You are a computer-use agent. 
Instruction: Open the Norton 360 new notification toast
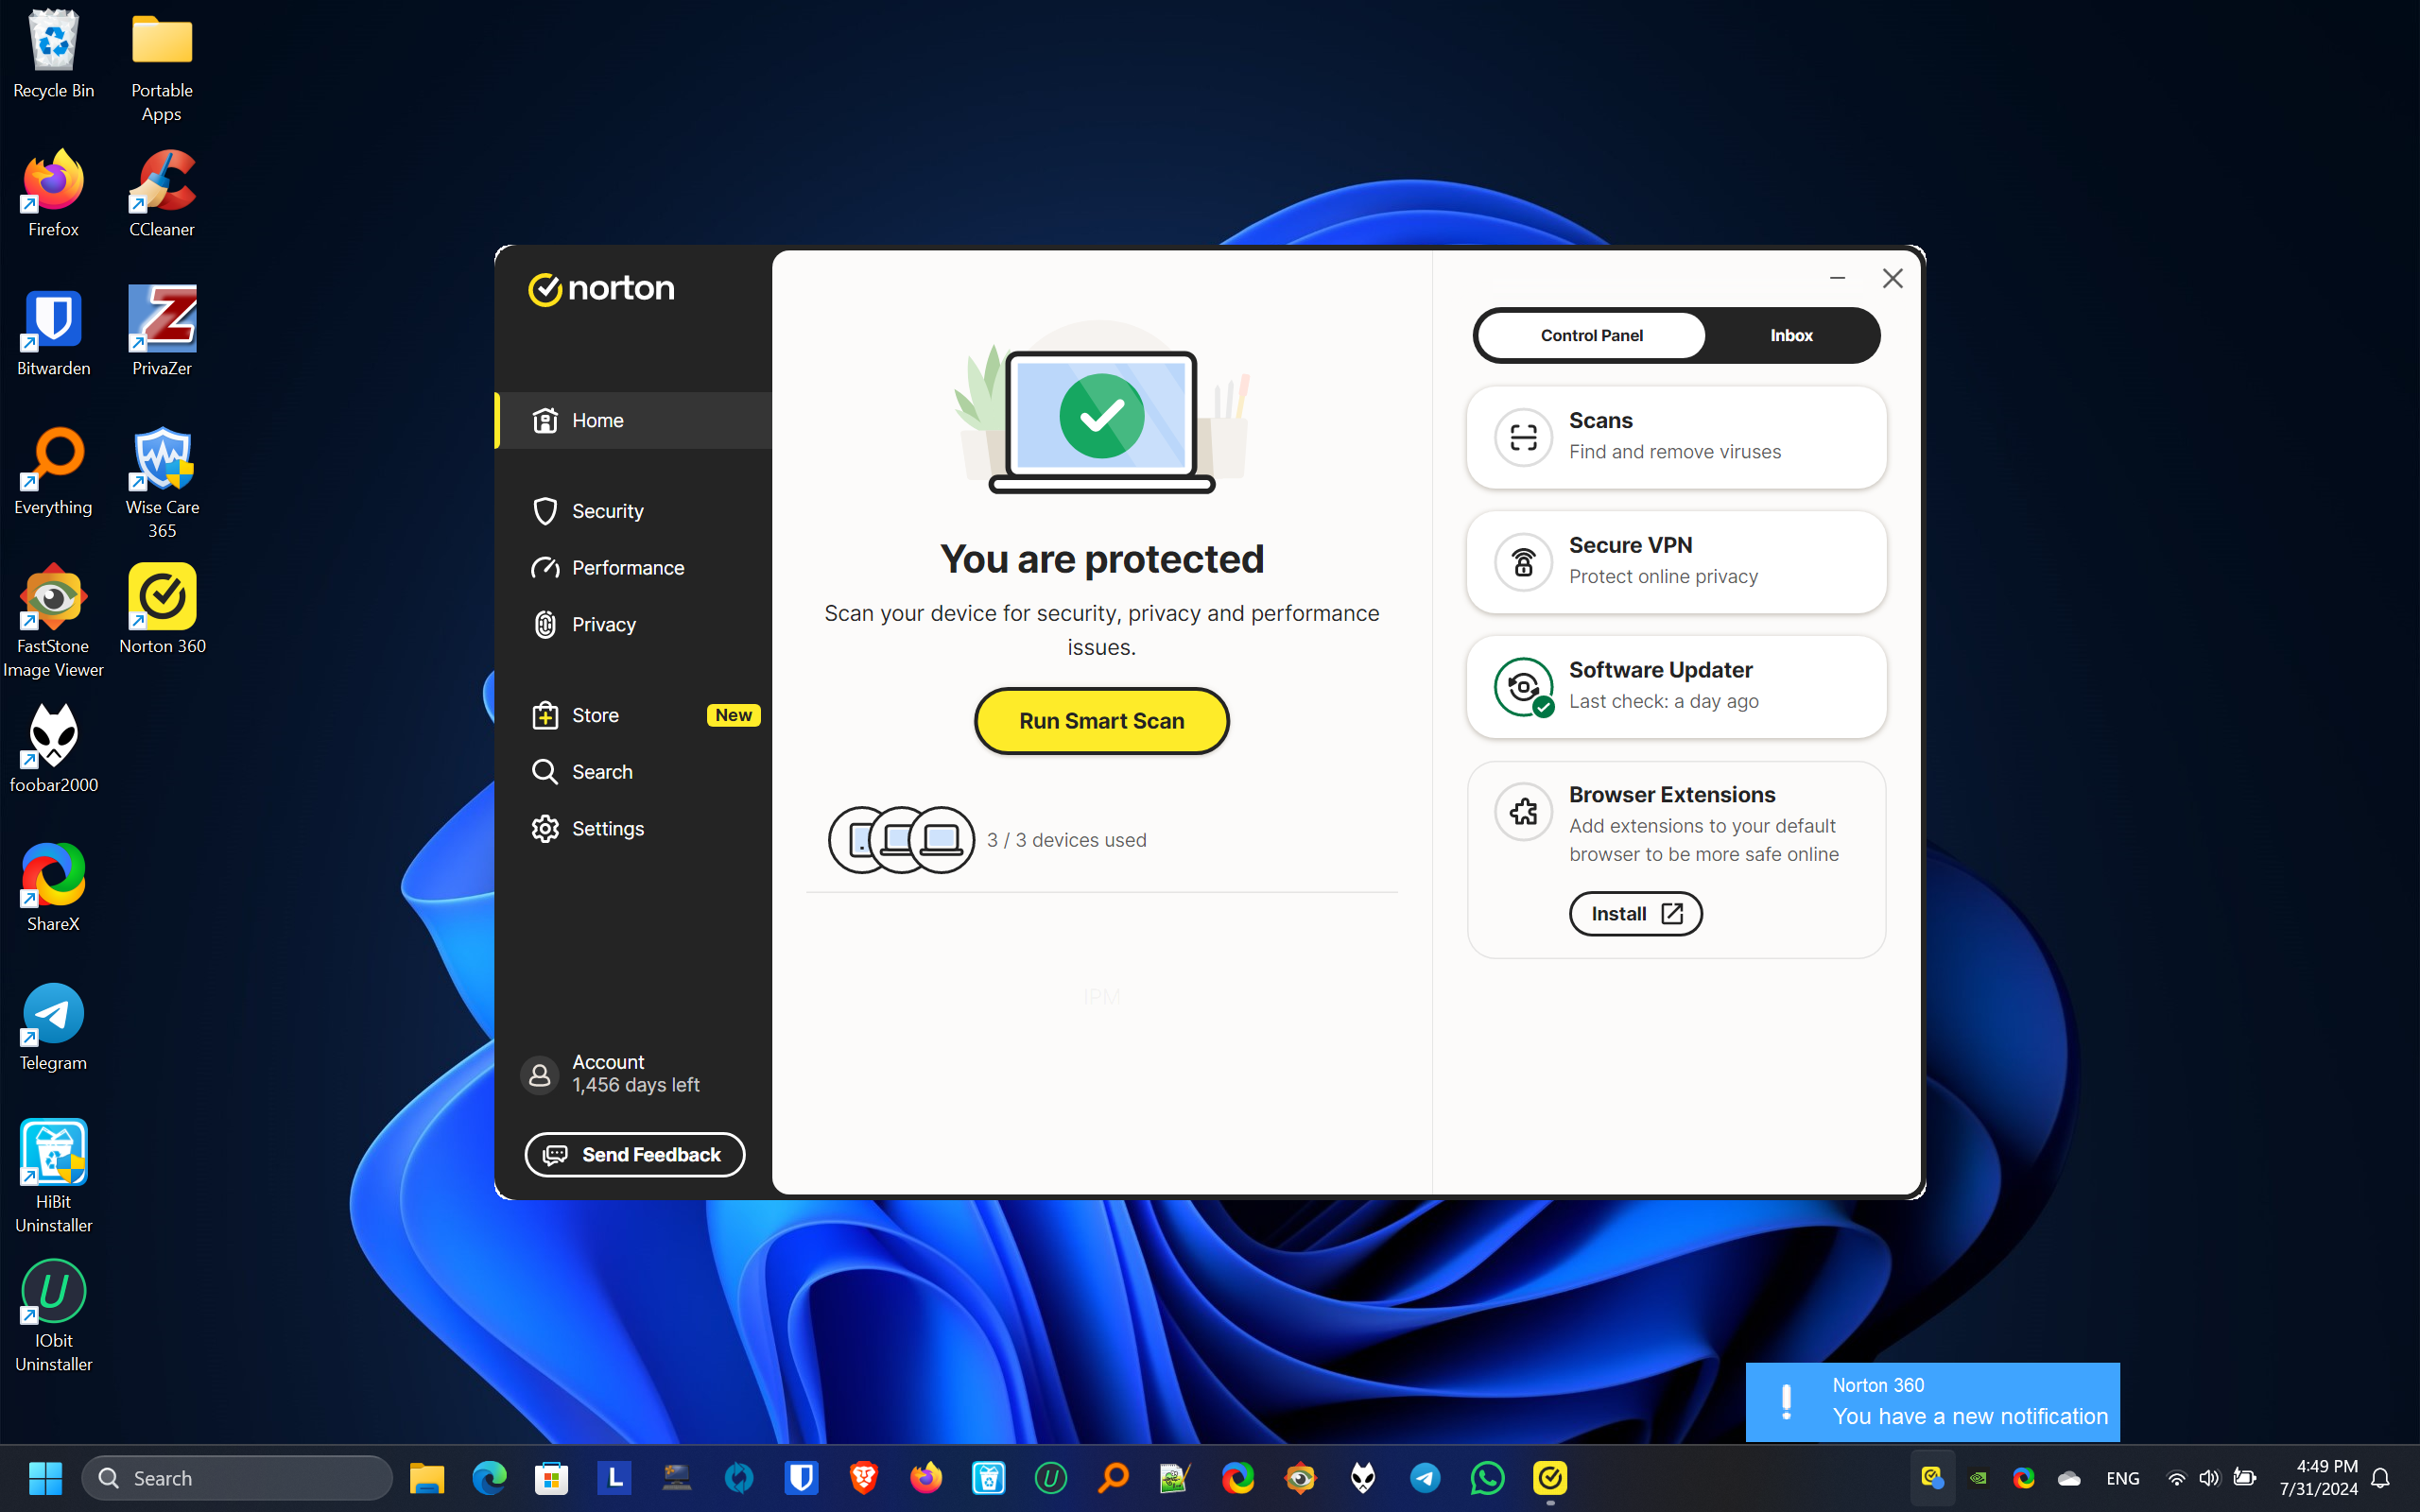tap(1932, 1402)
